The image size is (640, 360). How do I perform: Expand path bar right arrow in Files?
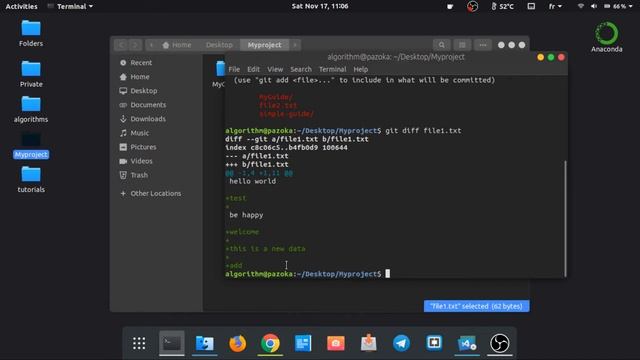295,45
